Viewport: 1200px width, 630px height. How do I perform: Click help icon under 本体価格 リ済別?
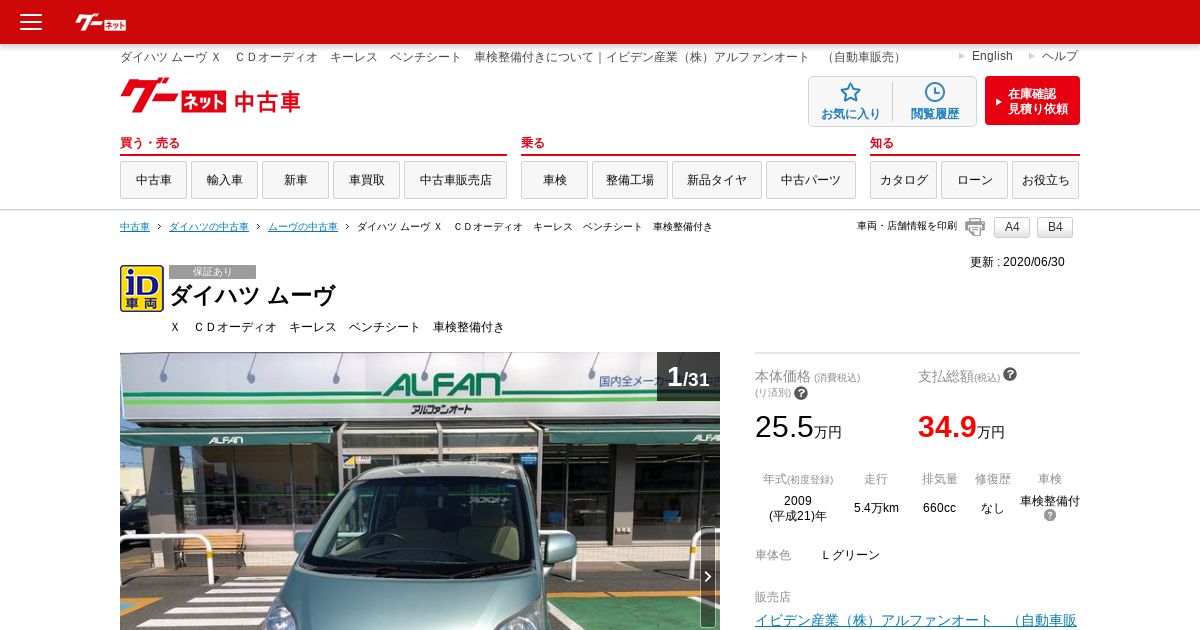[x=801, y=393]
